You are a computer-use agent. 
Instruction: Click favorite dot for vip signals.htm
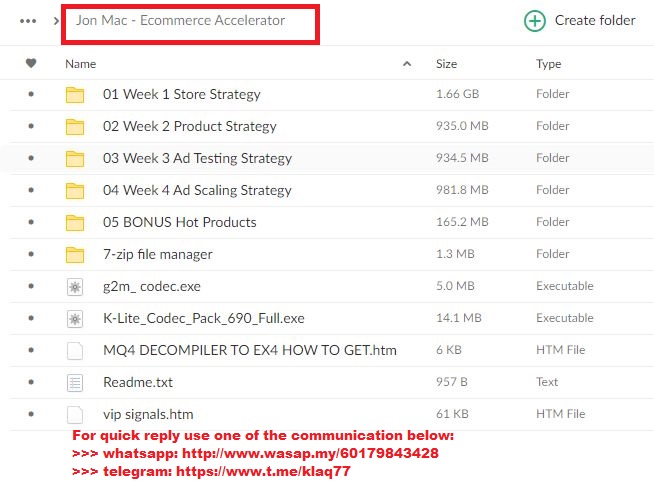pos(31,414)
